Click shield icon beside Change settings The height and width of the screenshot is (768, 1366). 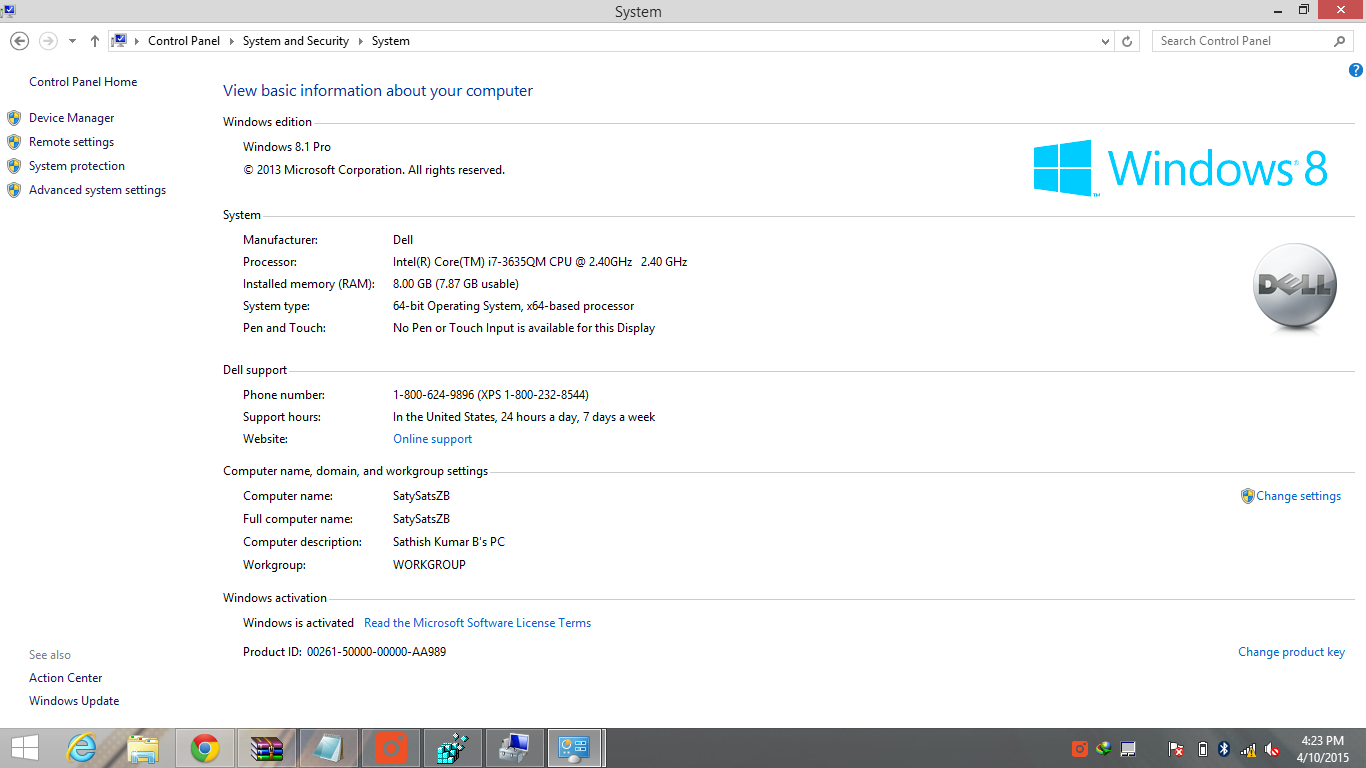1247,496
